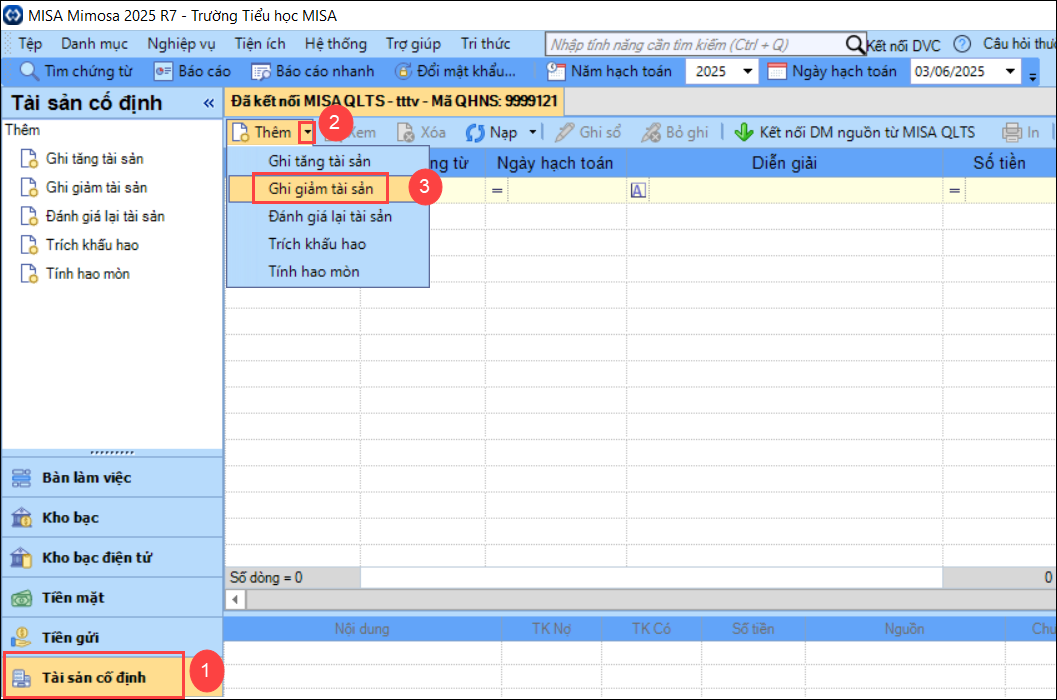Click the Diễn giải filter operator icon

click(x=638, y=190)
